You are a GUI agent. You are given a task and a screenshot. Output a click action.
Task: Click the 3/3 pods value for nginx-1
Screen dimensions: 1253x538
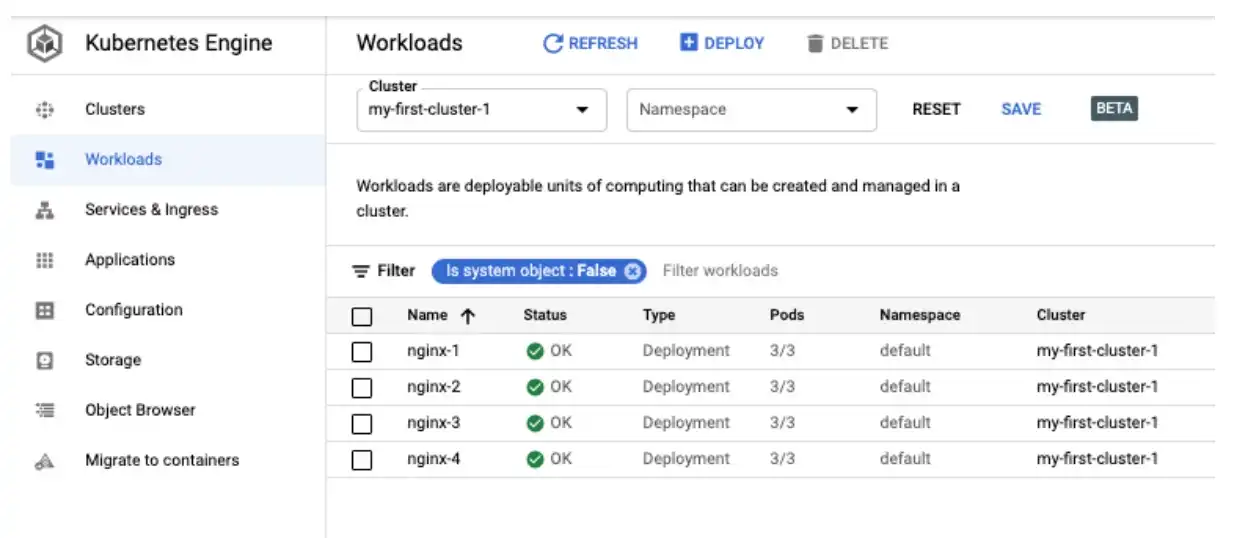[x=783, y=351]
